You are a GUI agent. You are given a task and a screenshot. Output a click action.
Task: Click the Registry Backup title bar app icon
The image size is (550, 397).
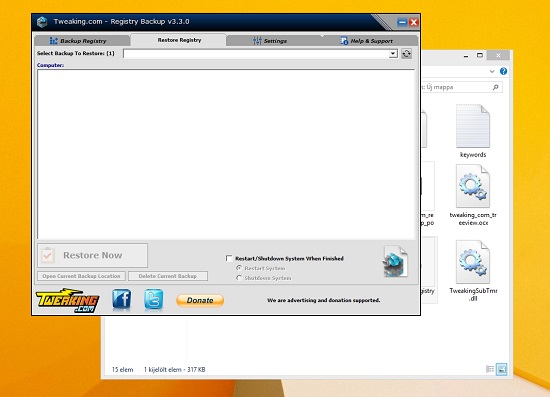click(x=42, y=22)
